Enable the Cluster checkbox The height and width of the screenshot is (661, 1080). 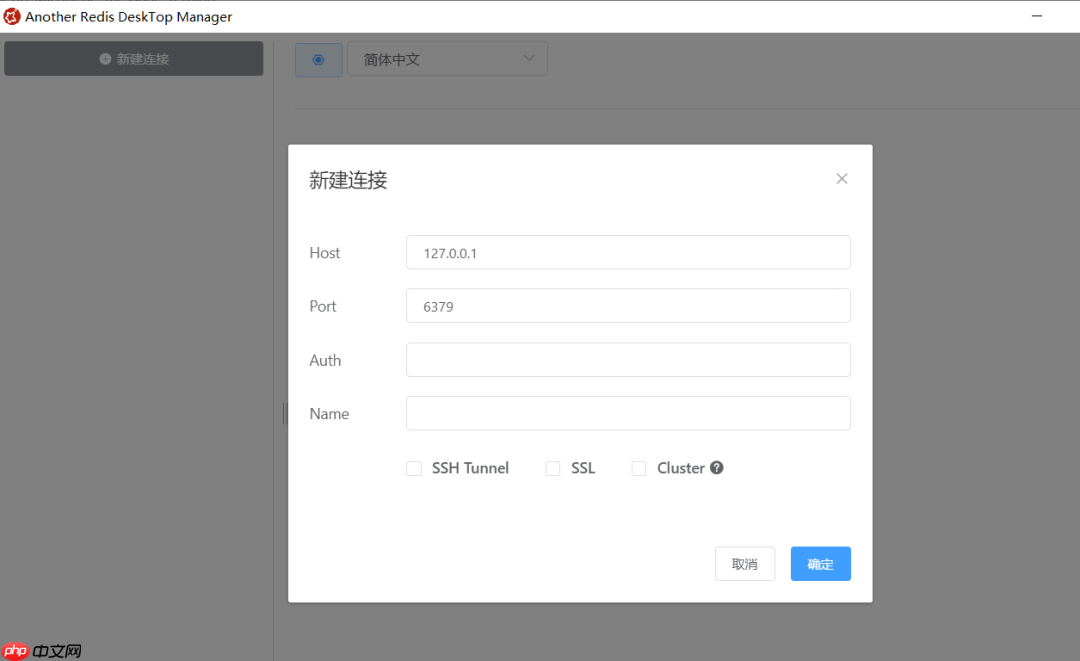point(638,467)
